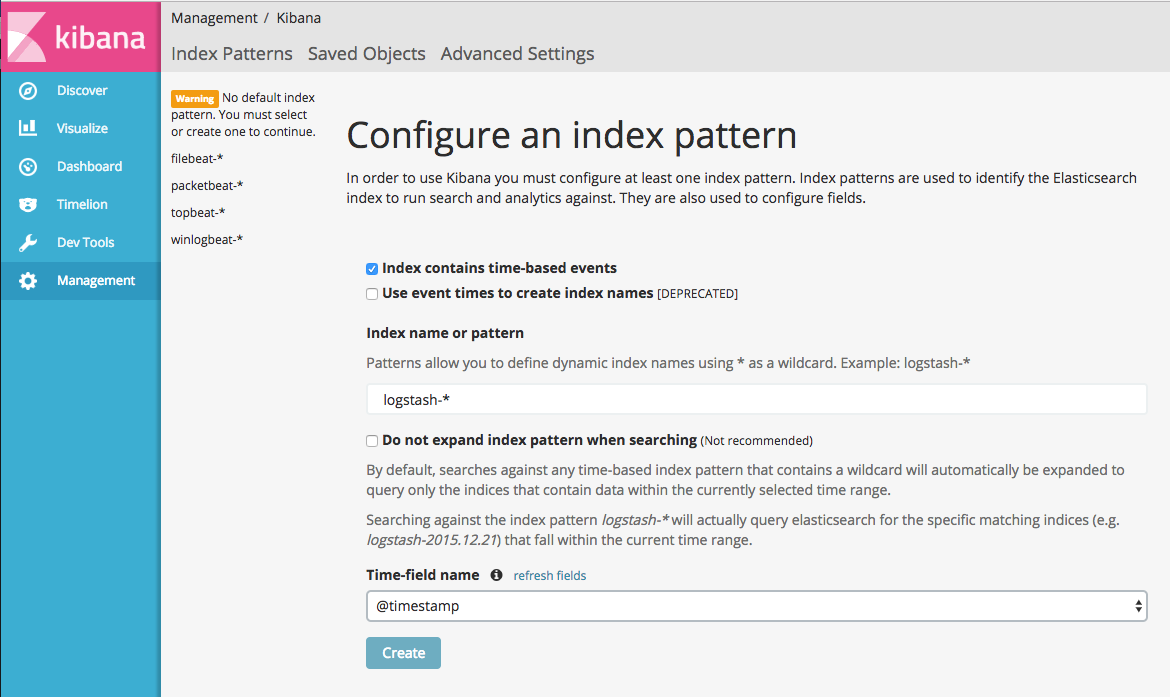Focus the index name field containing logstash-*
Viewport: 1170px width, 697px height.
coord(756,399)
